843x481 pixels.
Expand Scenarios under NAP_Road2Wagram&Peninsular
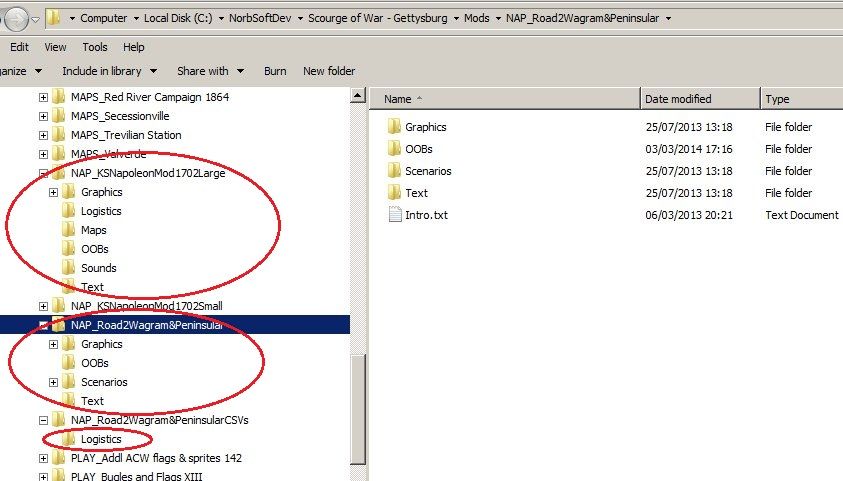pyautogui.click(x=54, y=383)
